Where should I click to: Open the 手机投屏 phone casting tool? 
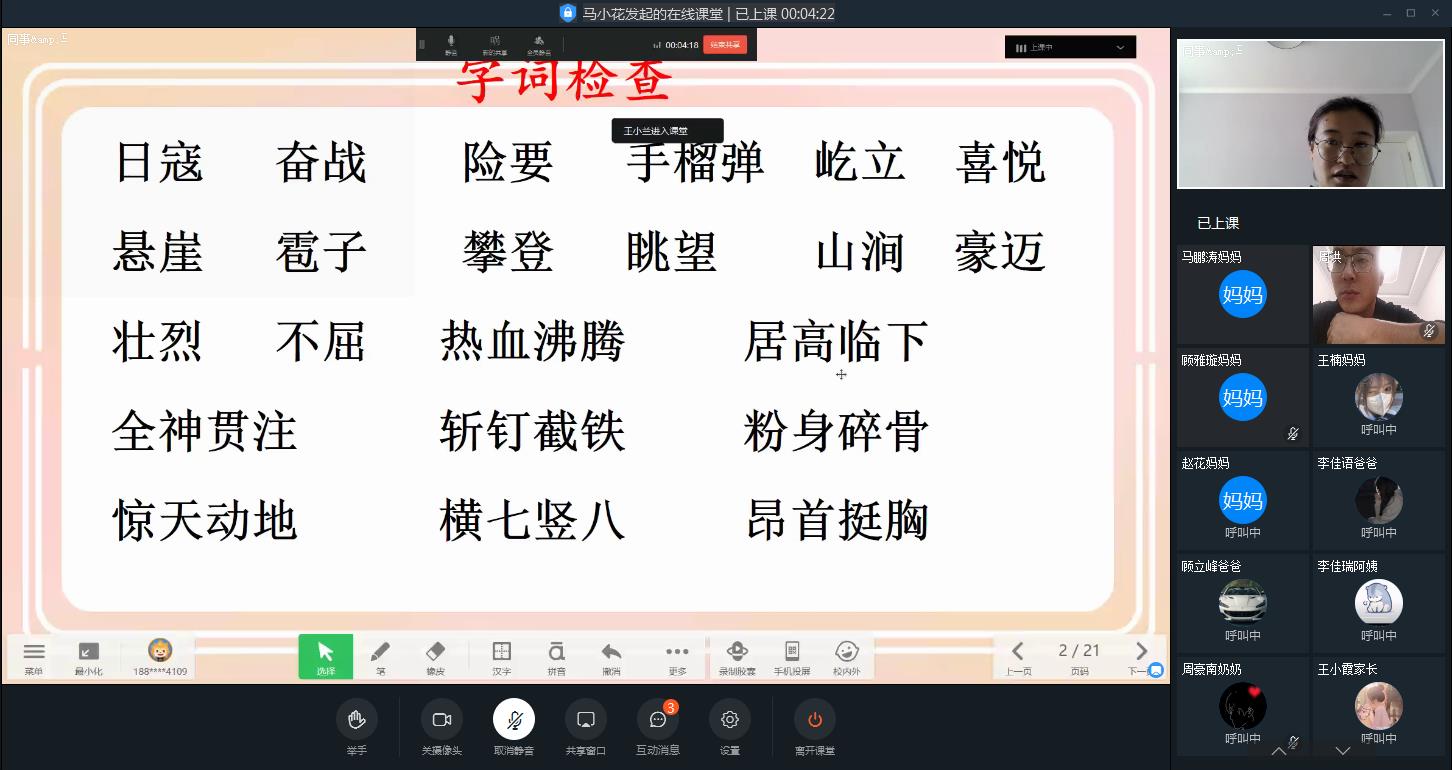tap(792, 656)
